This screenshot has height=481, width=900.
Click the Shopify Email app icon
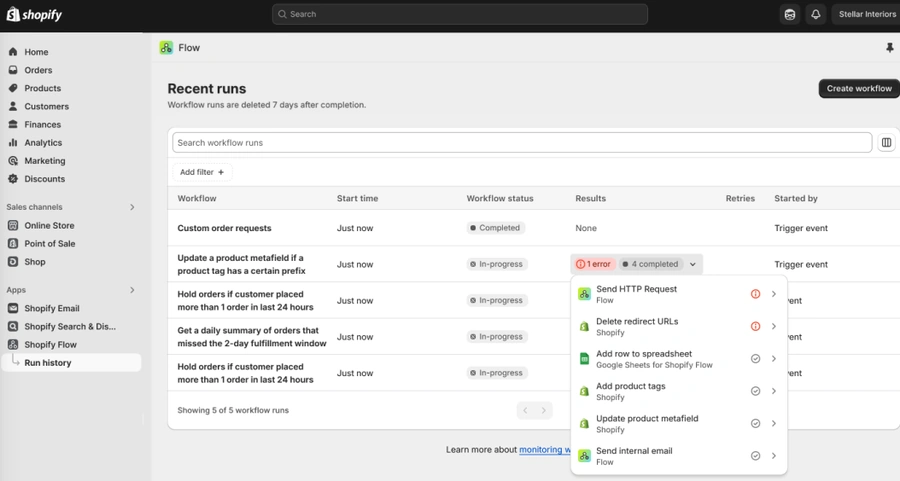[13, 308]
